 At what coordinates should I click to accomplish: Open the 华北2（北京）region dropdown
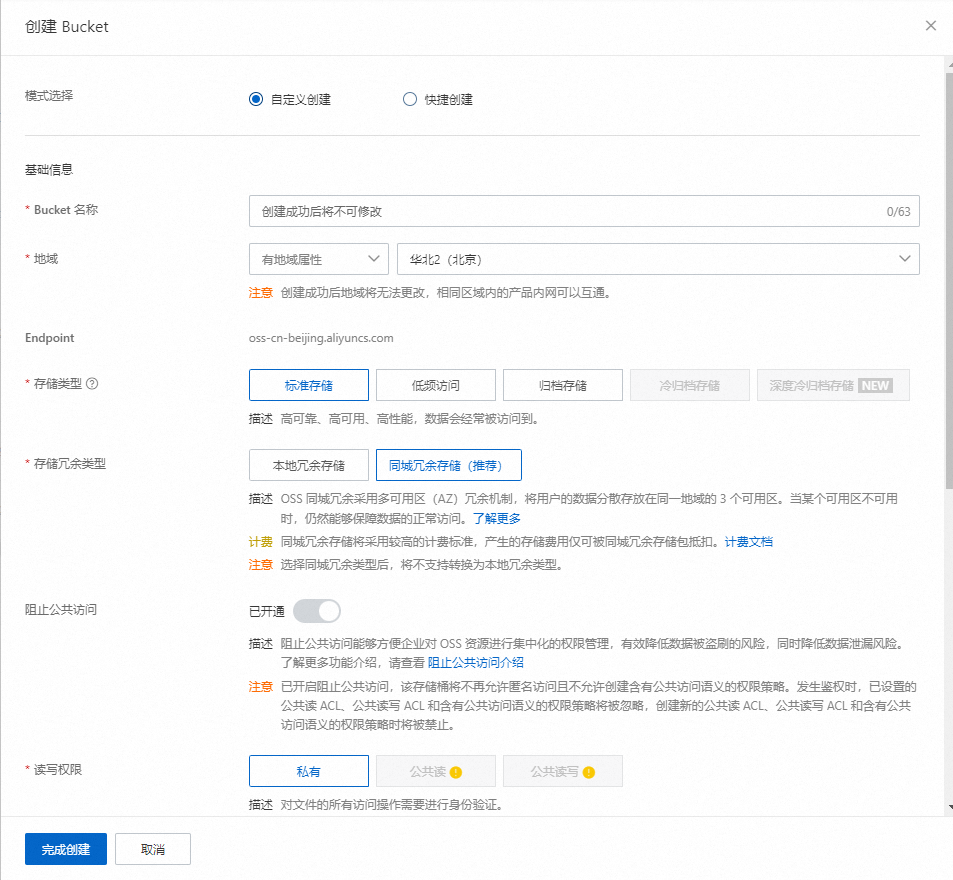pyautogui.click(x=658, y=259)
